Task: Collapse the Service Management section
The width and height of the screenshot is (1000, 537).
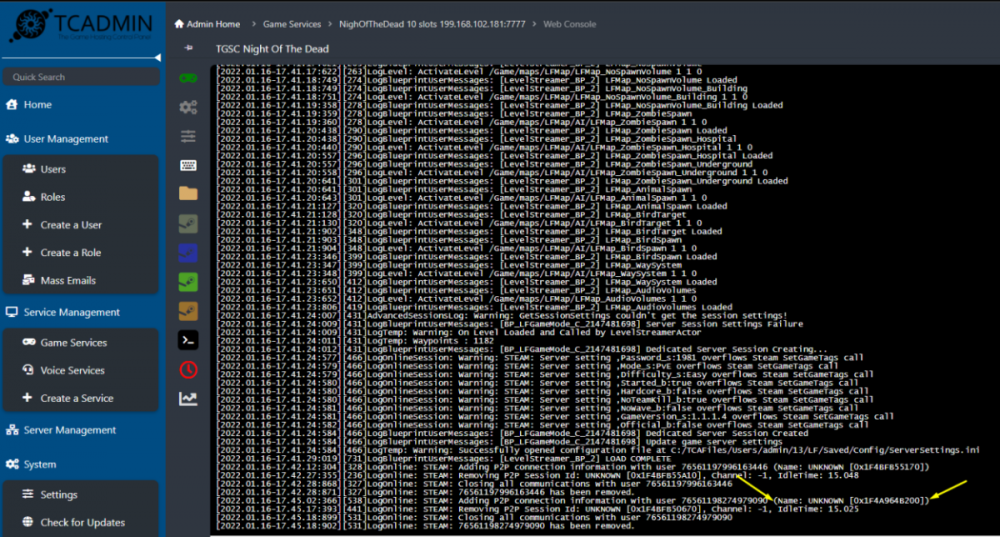Action: [71, 312]
